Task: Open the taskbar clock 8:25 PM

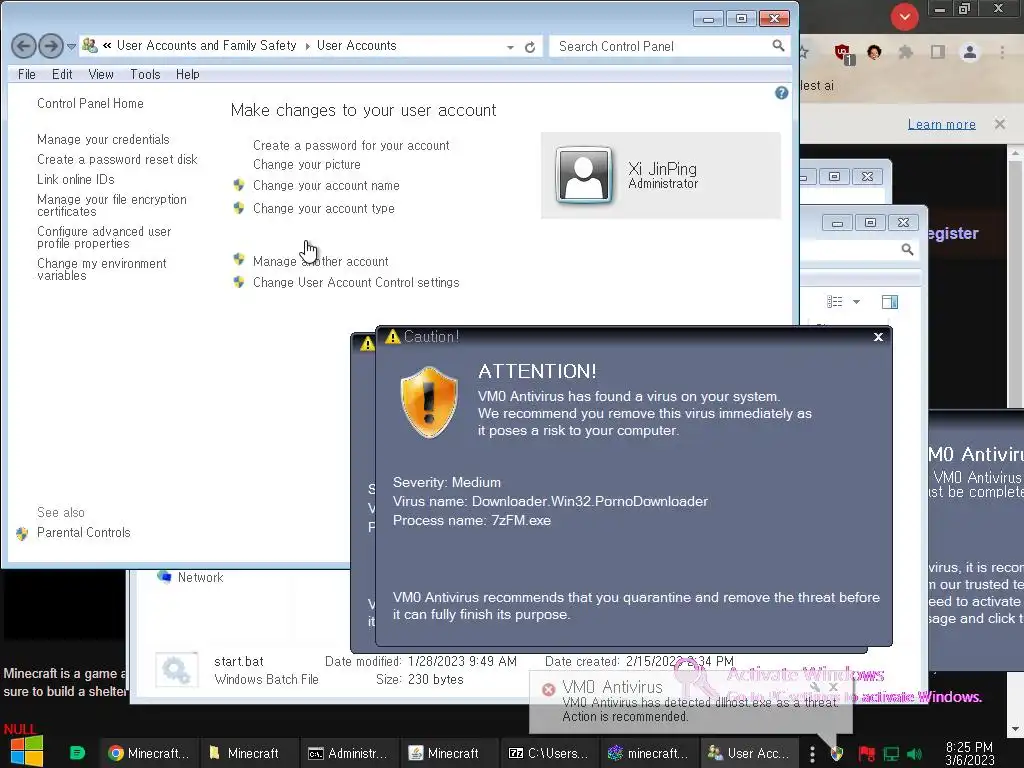Action: (969, 753)
